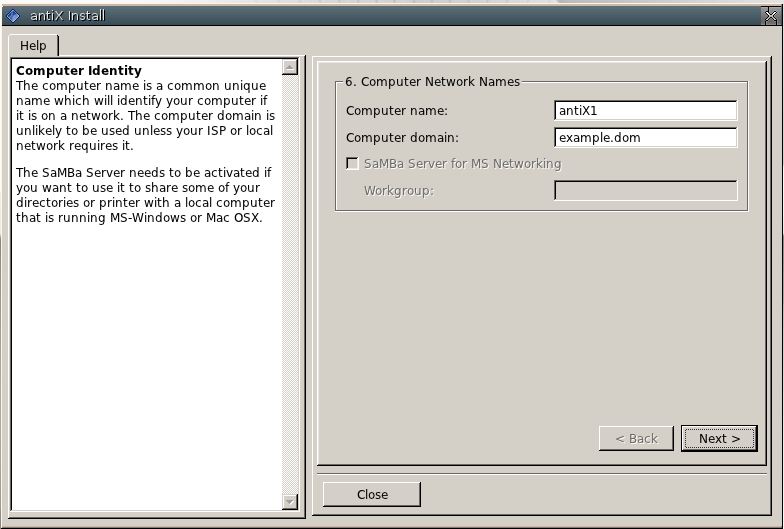Switch to the Help tab

pos(34,46)
